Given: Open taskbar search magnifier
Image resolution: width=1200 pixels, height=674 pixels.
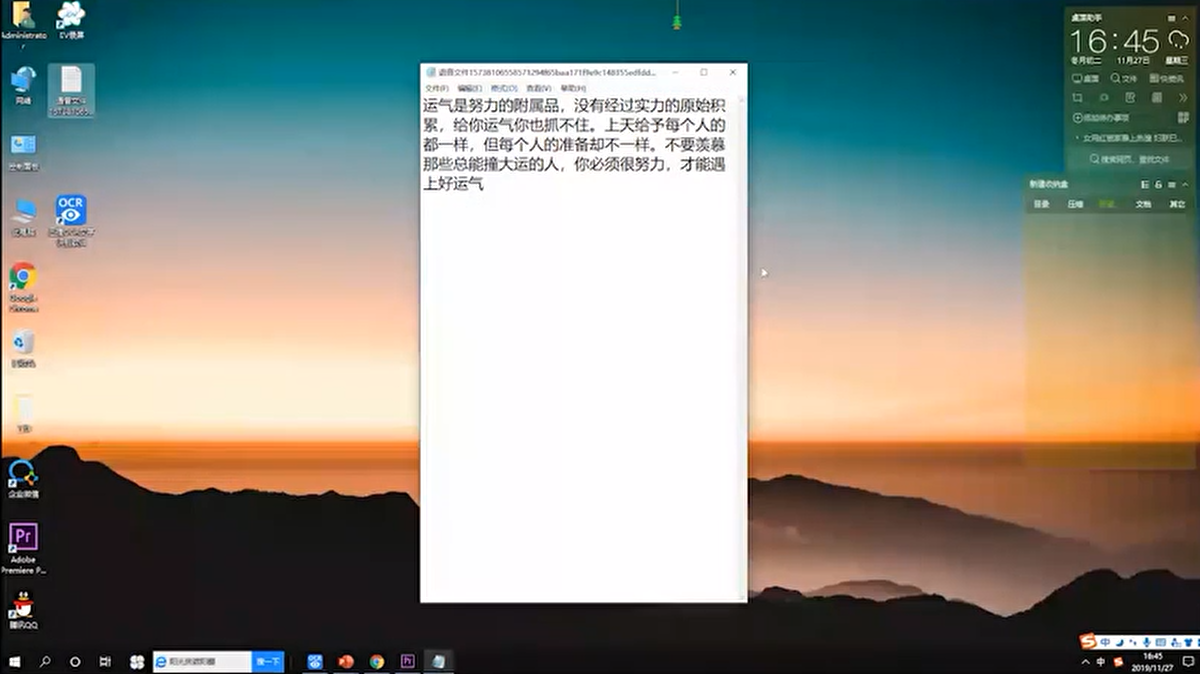Looking at the screenshot, I should pos(45,662).
